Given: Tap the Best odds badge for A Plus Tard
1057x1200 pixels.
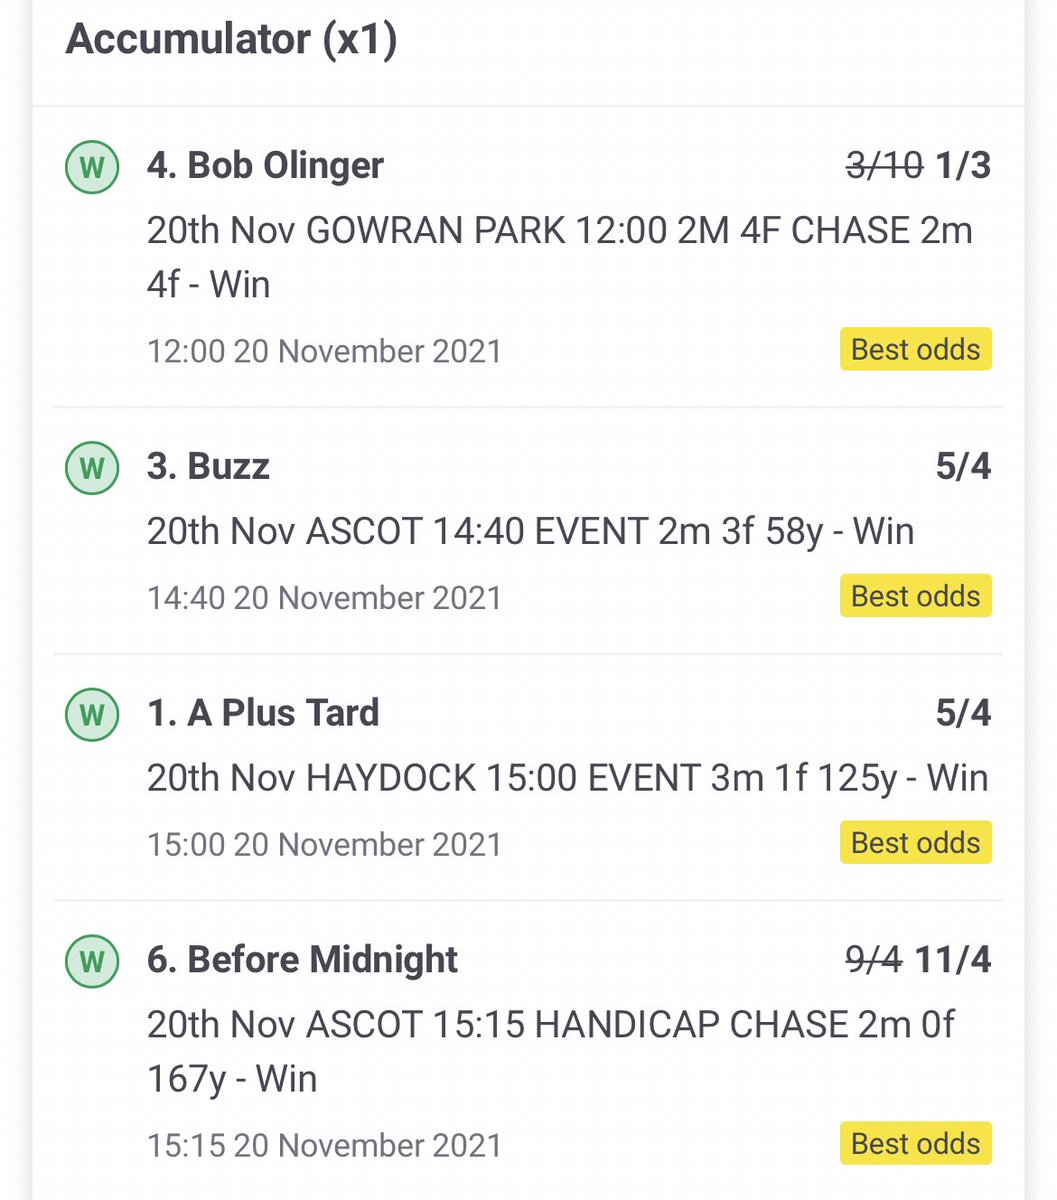Looking at the screenshot, I should point(915,843).
